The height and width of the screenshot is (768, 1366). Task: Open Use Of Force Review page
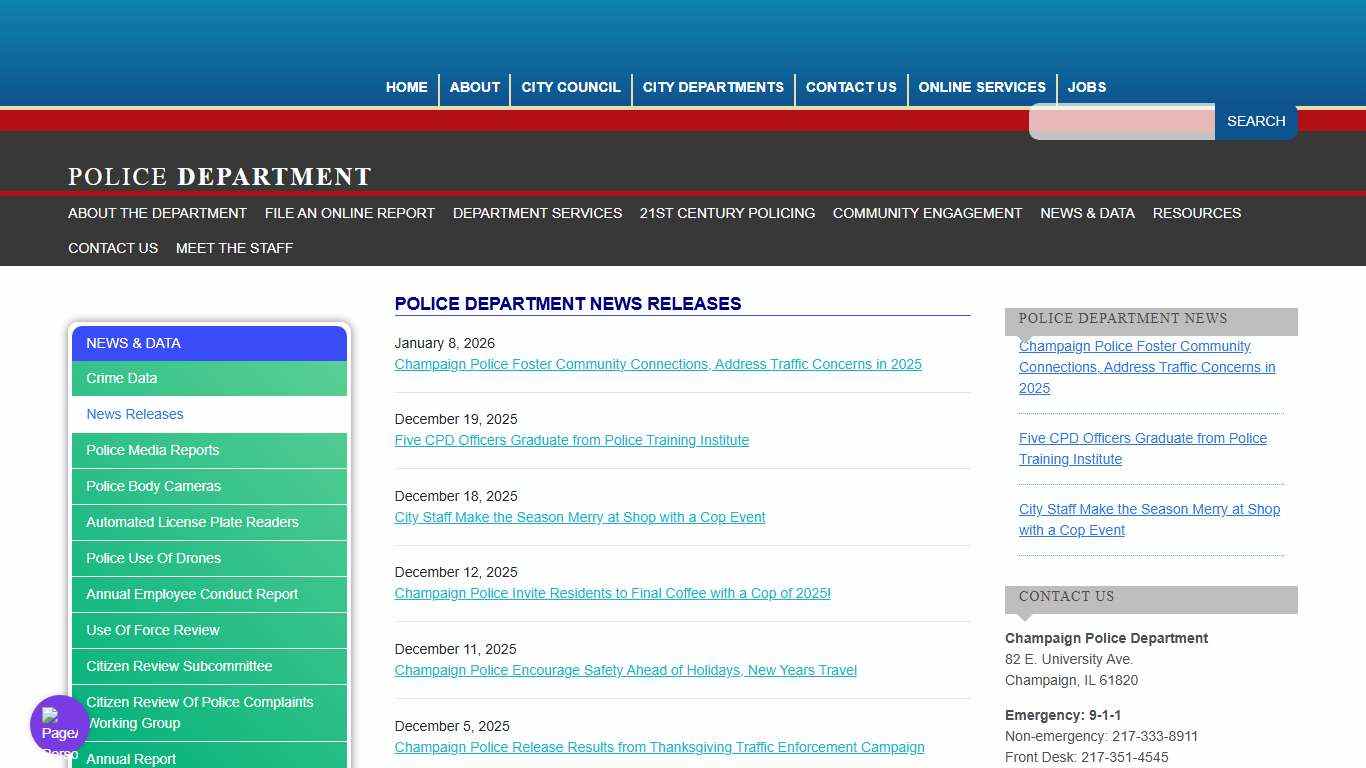point(152,630)
